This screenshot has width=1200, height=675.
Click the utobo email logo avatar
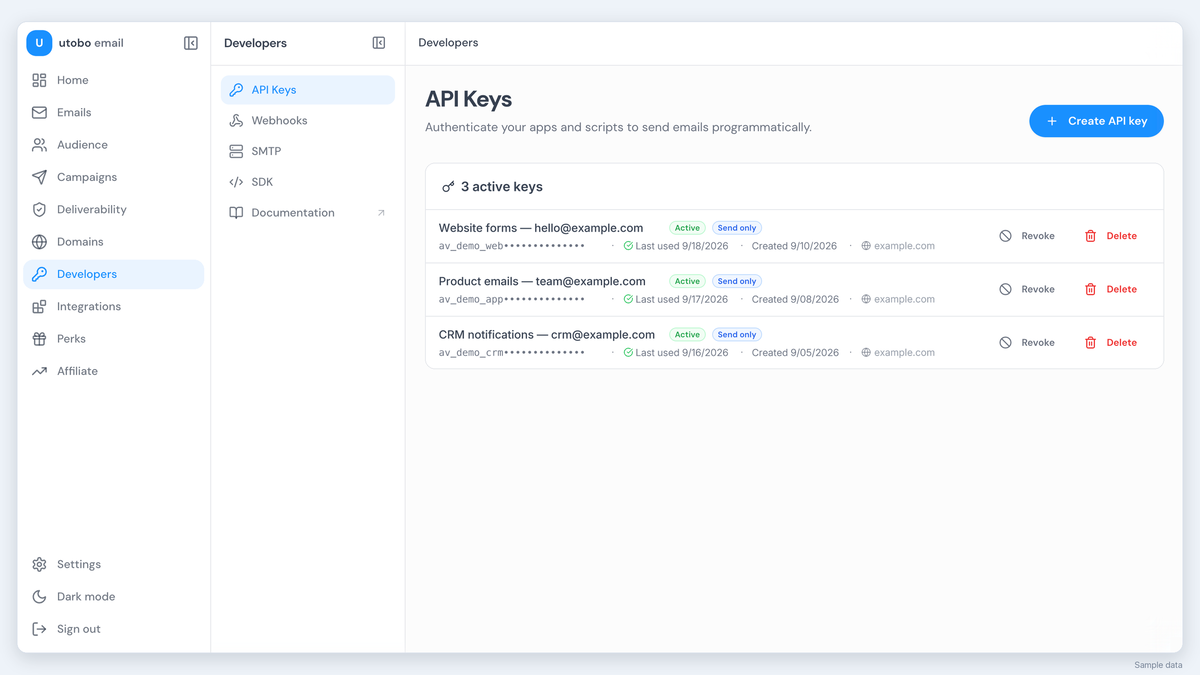pos(39,43)
